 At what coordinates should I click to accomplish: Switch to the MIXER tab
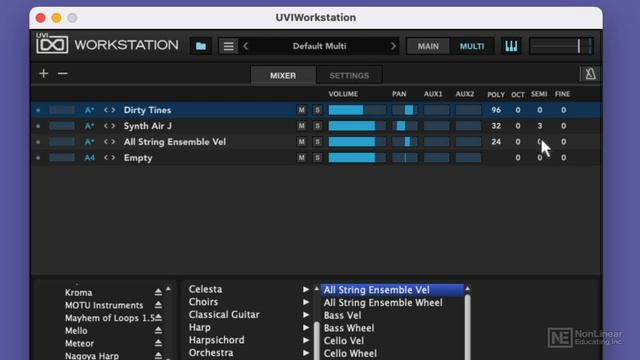click(x=283, y=75)
